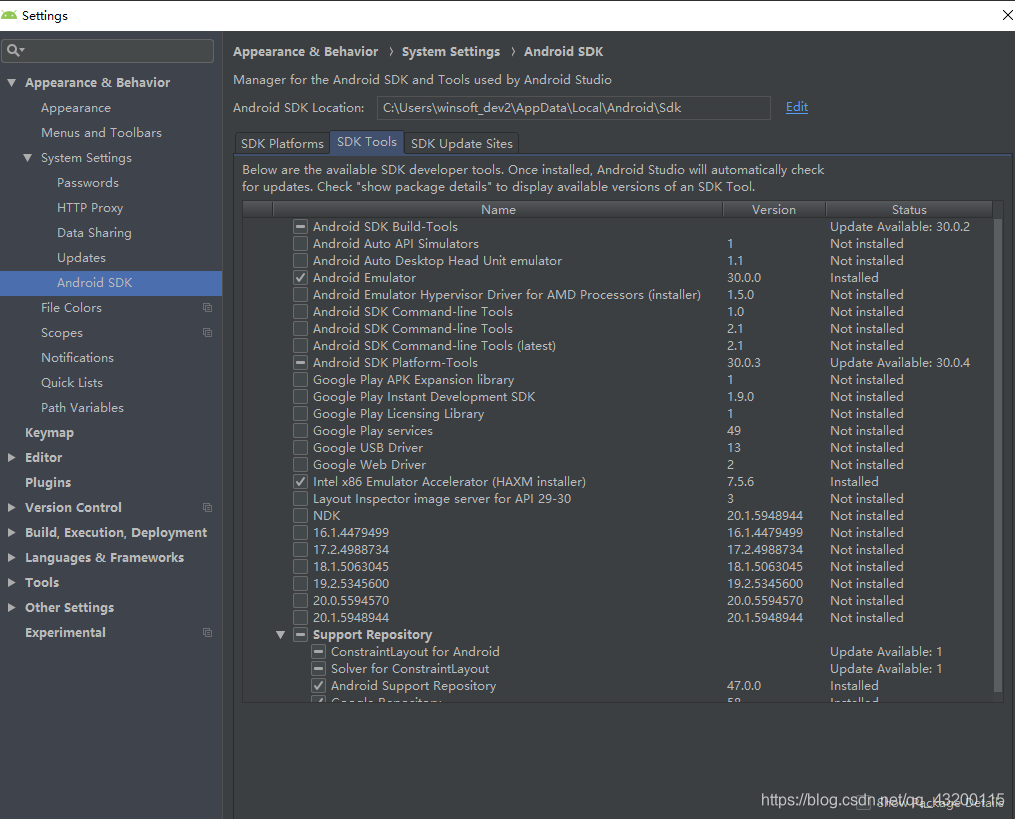Click the Edit link for SDK location
Screen dimensions: 1015x819
(x=796, y=107)
